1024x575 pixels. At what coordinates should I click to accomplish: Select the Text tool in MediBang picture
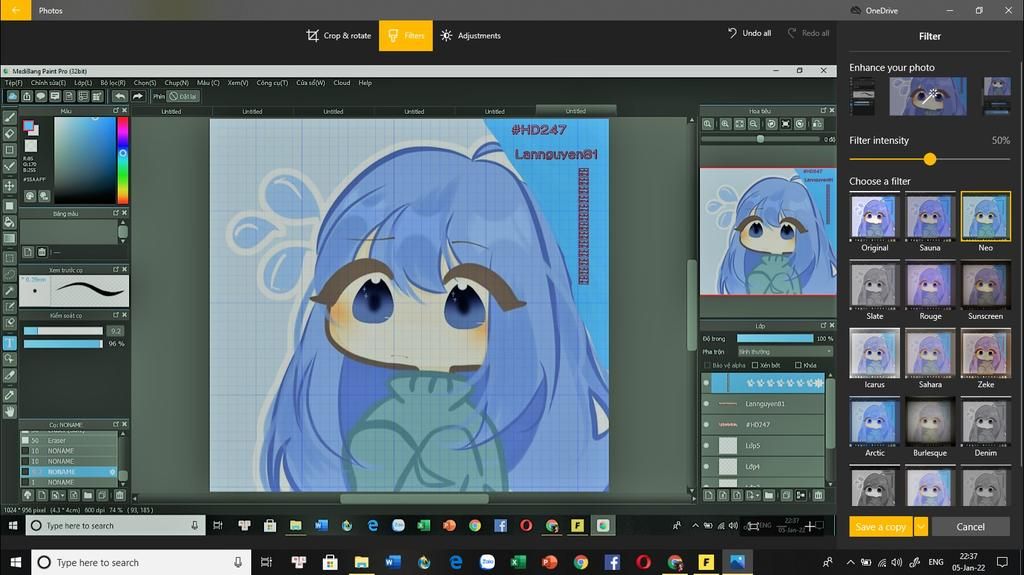pos(10,342)
